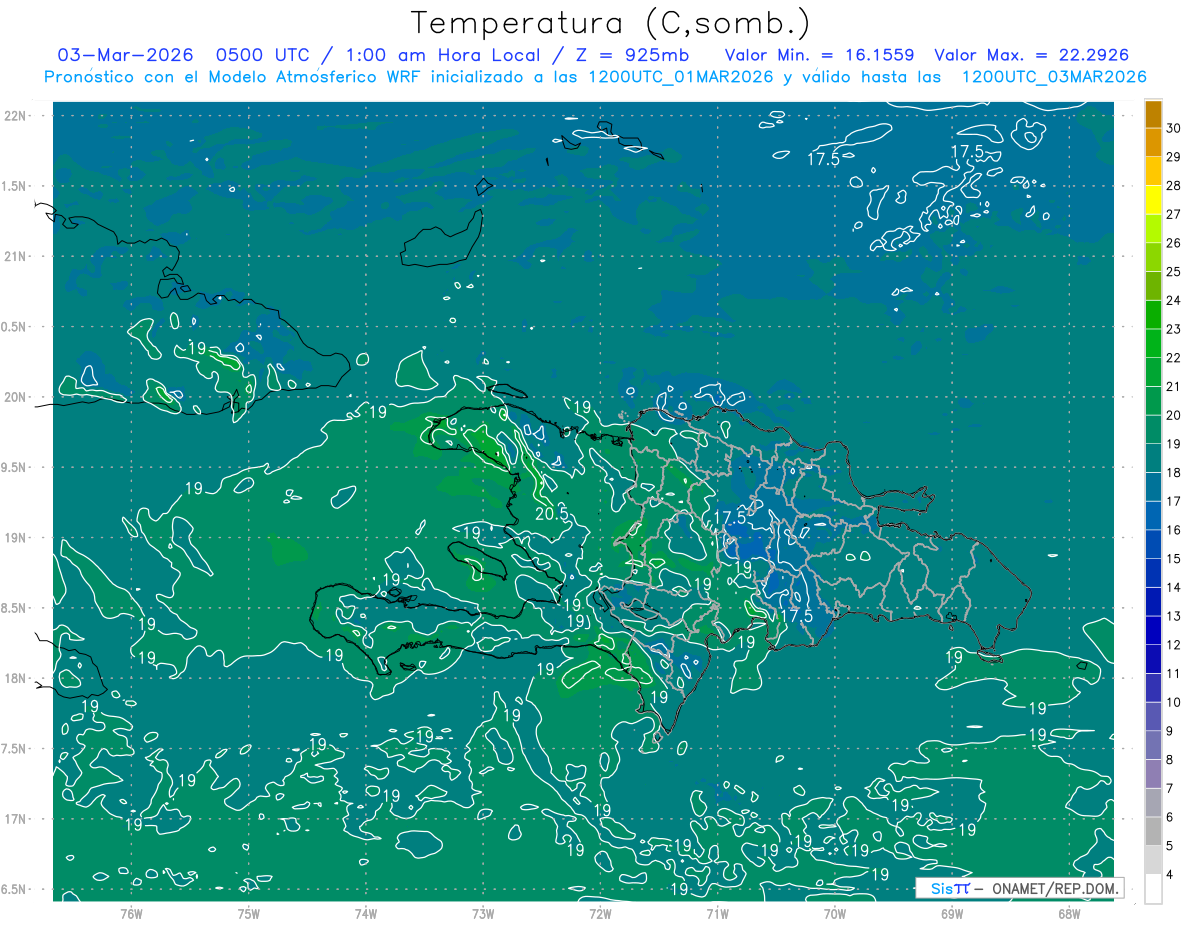This screenshot has height=927, width=1200.
Task: Click the "22N" latitude axis label
Action: click(x=15, y=115)
